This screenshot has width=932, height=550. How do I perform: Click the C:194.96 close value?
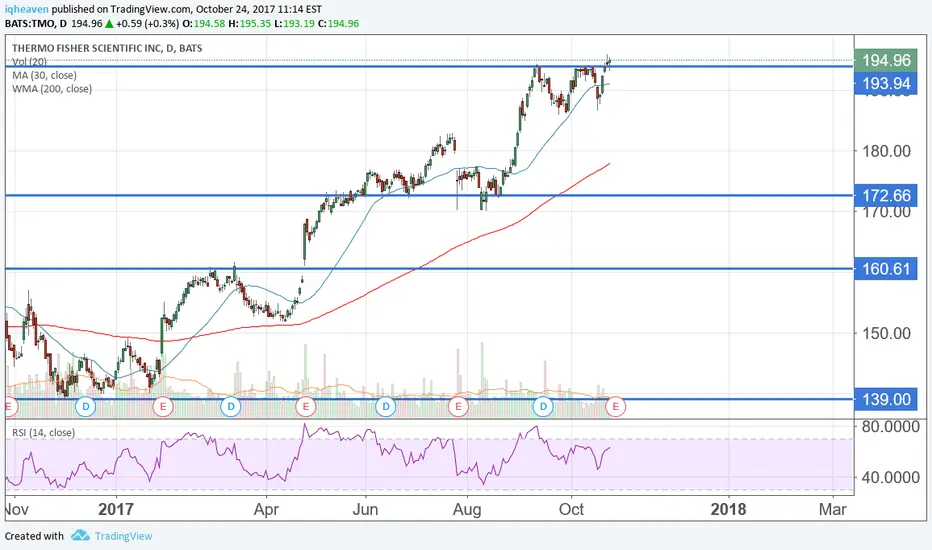point(338,24)
